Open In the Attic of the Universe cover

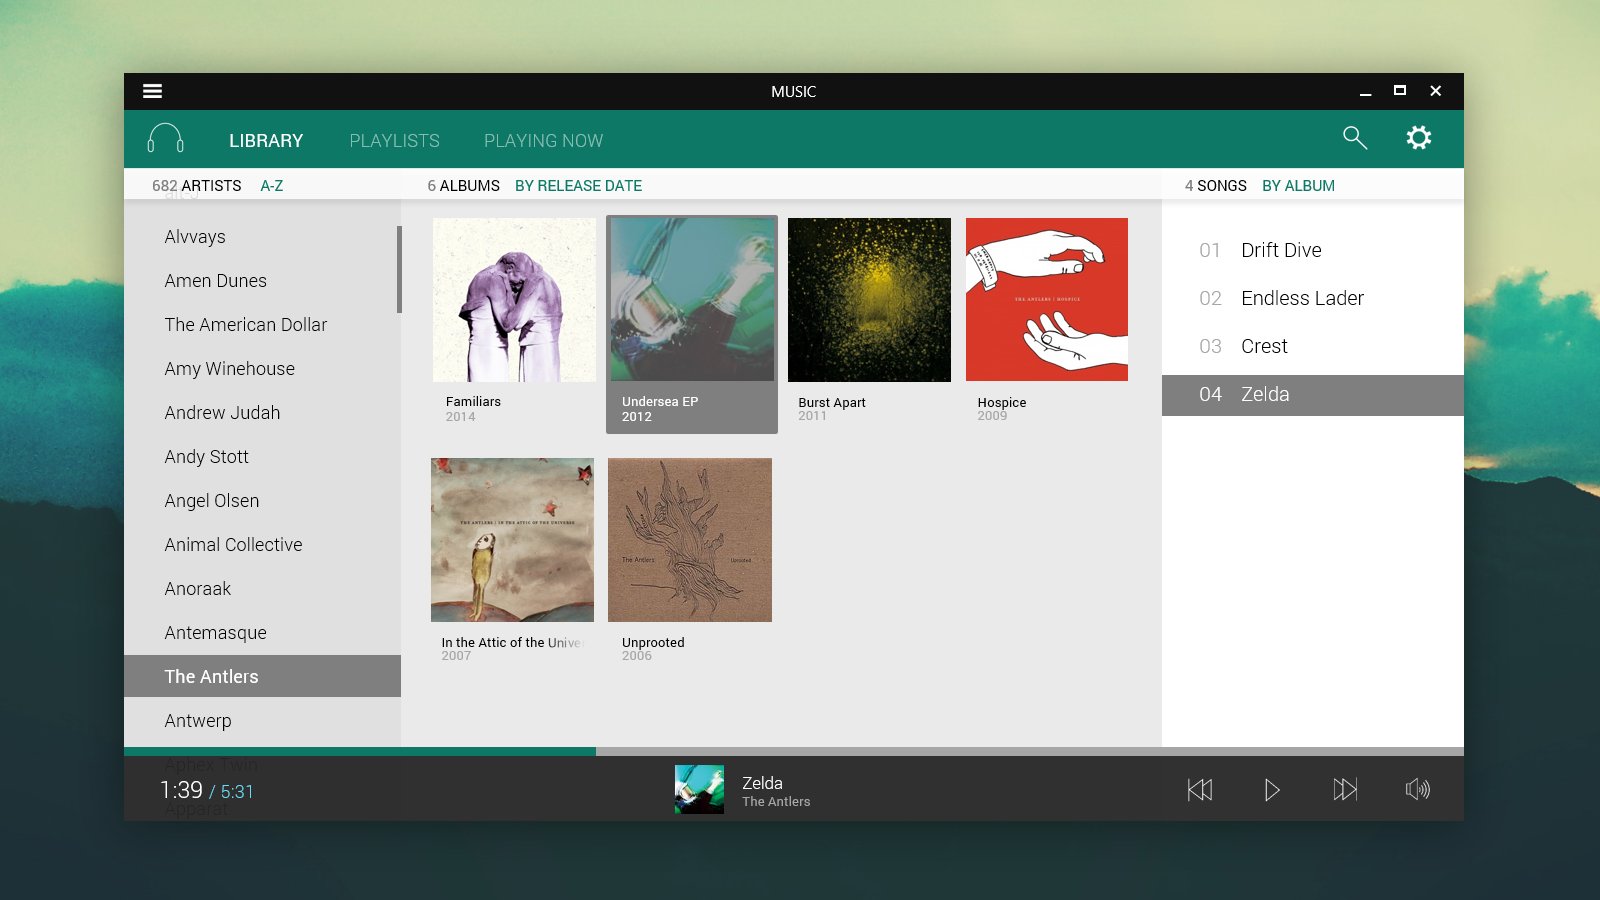pos(512,540)
